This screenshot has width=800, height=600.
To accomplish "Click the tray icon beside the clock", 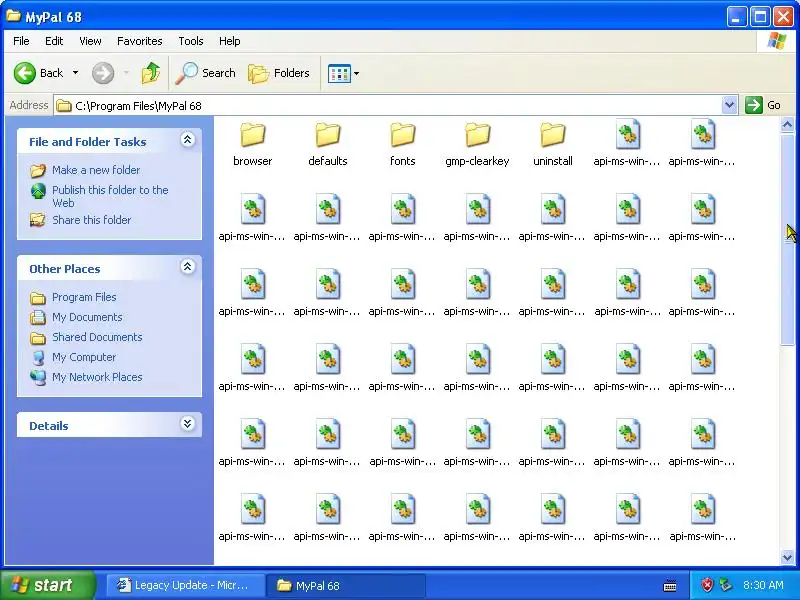I will [x=726, y=585].
